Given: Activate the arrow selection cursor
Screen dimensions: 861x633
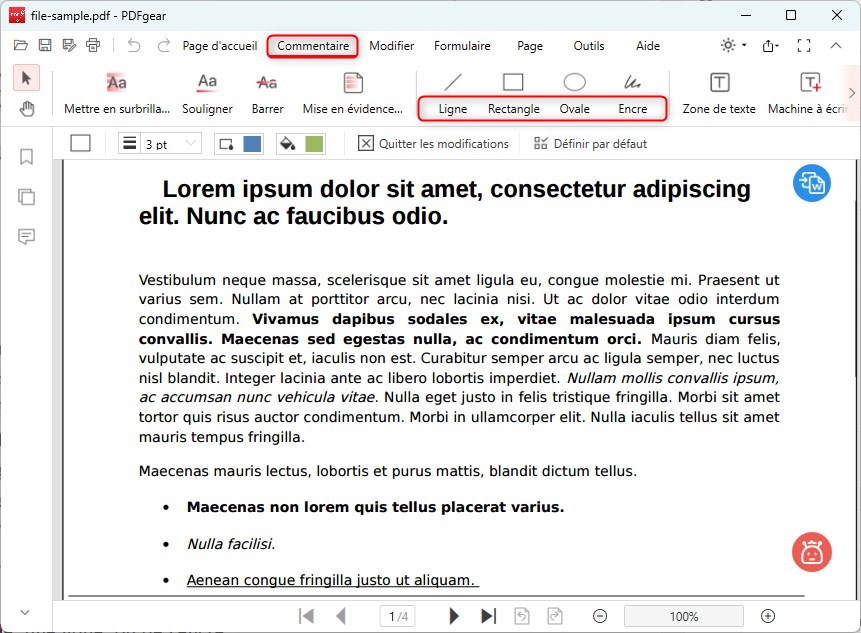Looking at the screenshot, I should pyautogui.click(x=27, y=78).
